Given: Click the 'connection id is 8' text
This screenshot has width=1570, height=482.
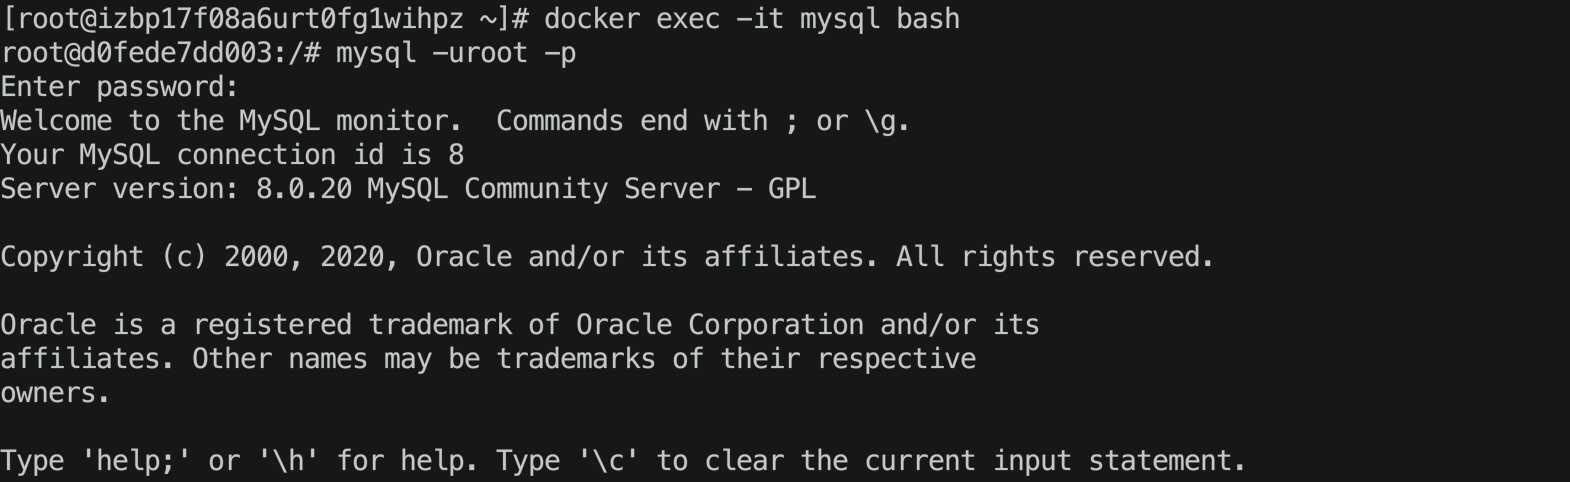Looking at the screenshot, I should (320, 155).
